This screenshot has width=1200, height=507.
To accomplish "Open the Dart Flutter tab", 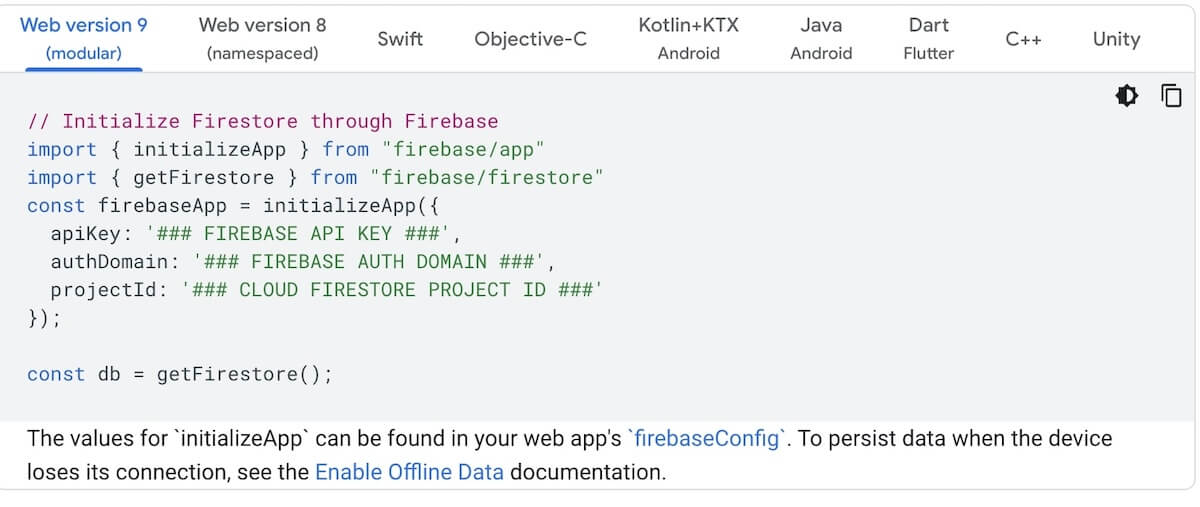I will tap(928, 38).
